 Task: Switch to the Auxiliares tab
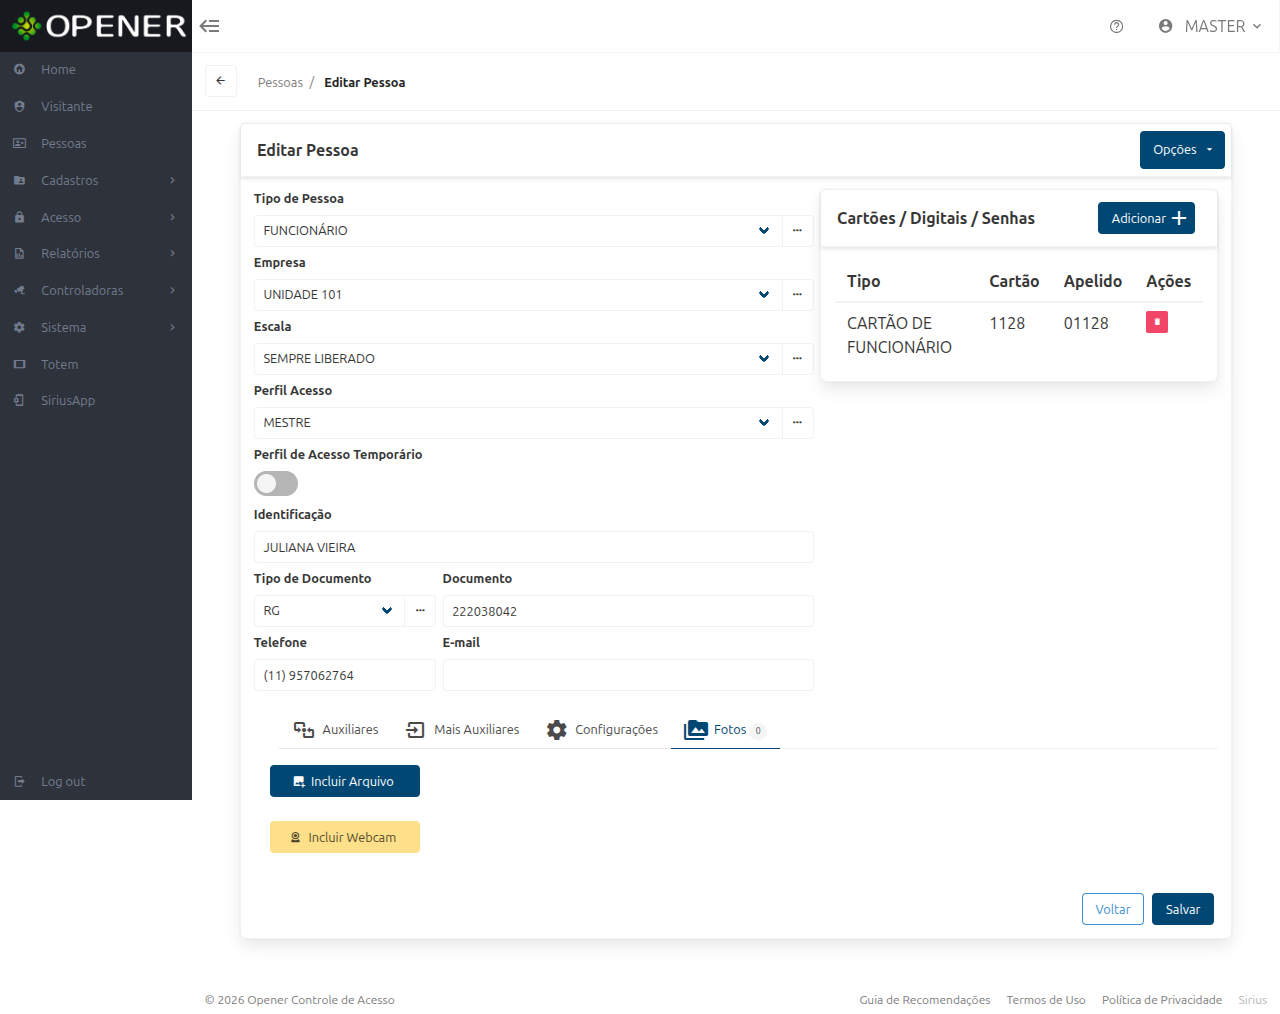click(336, 730)
